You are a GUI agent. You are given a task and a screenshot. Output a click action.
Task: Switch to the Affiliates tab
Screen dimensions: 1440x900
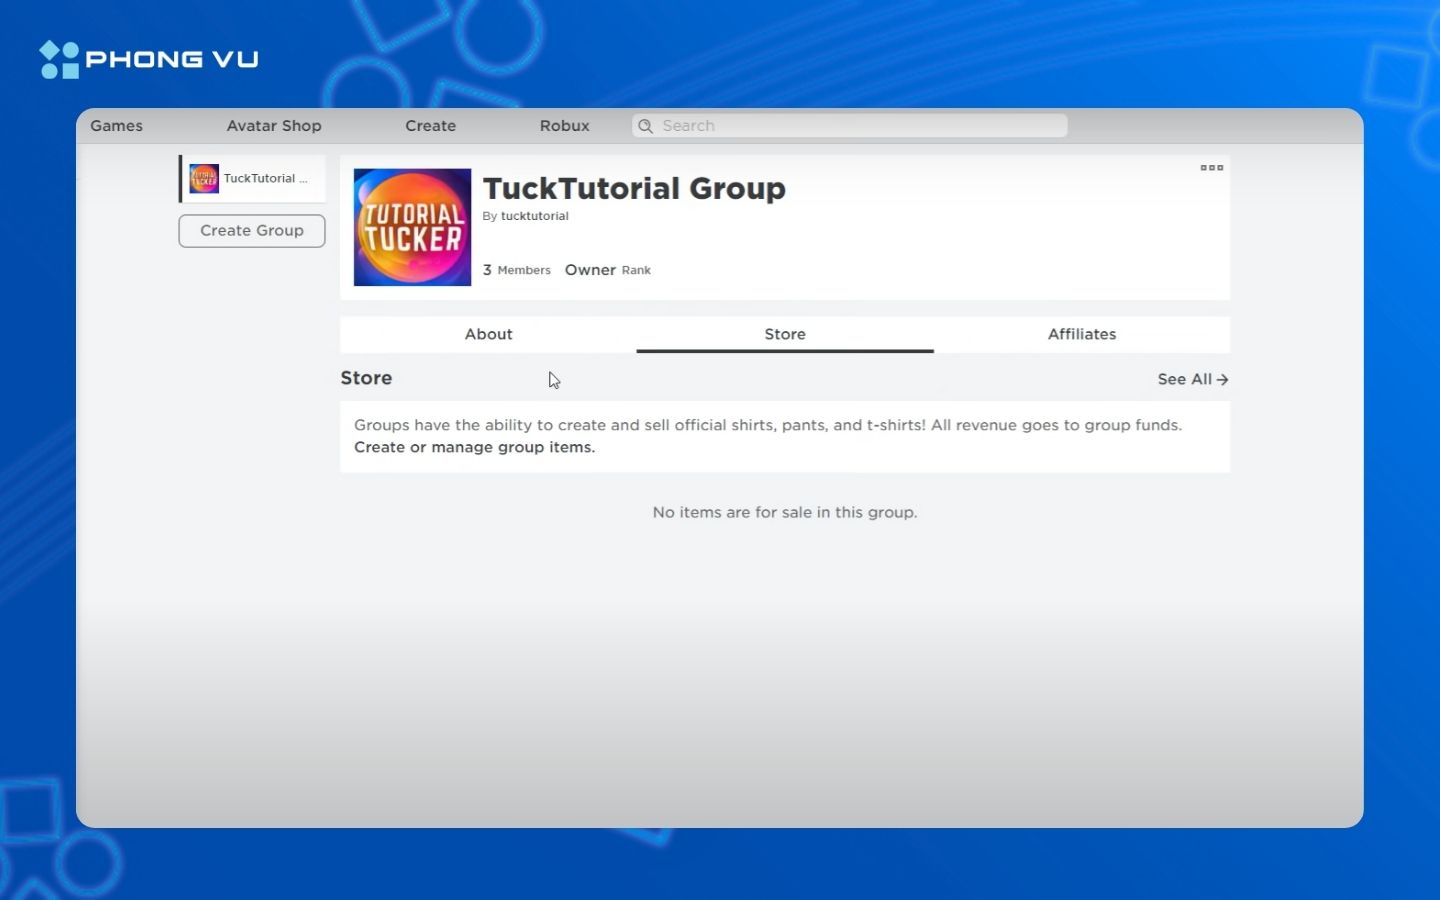[1081, 335]
